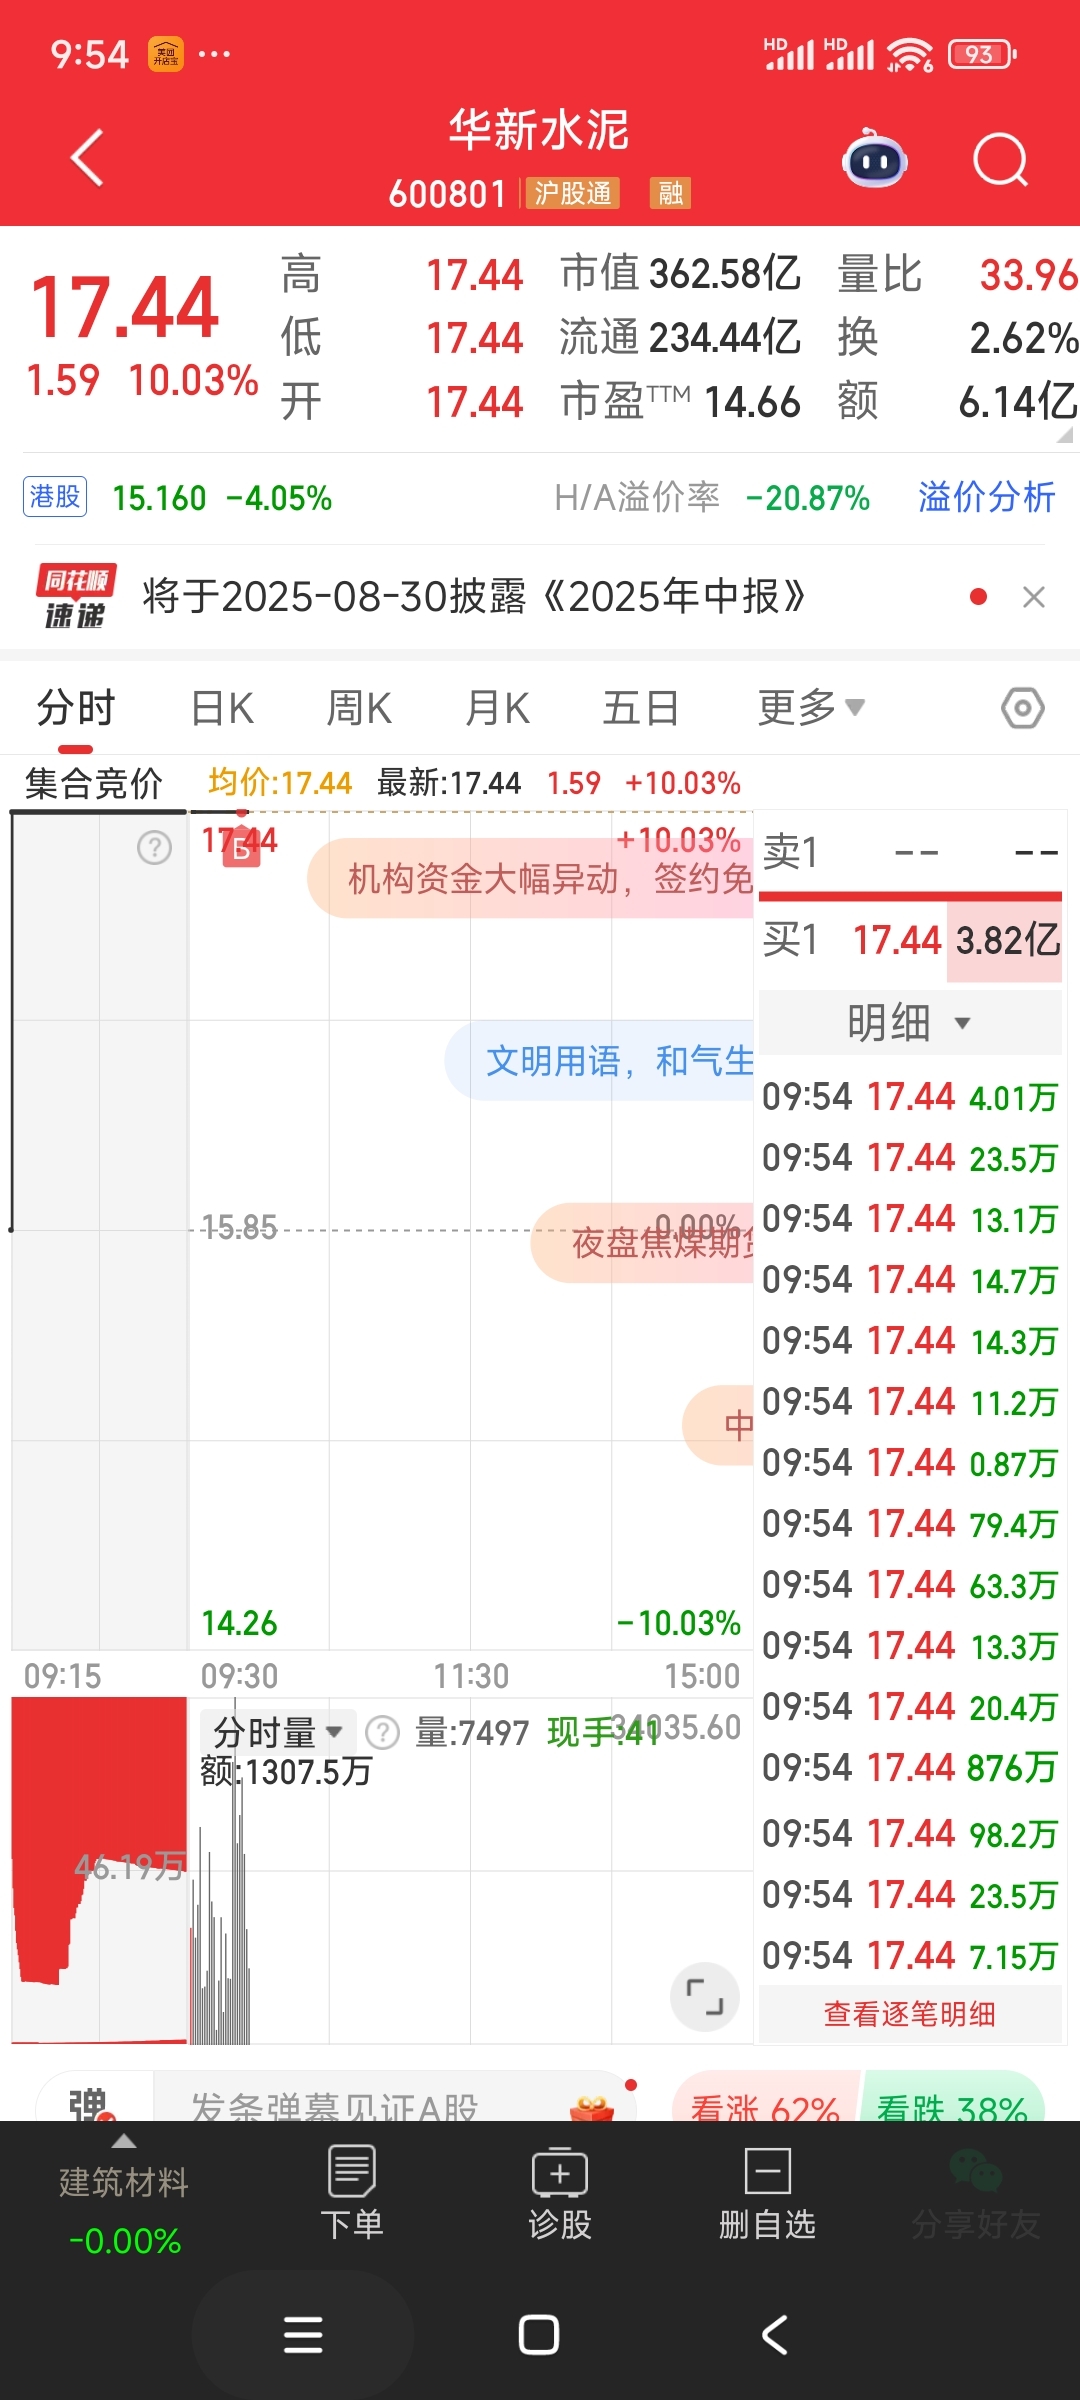This screenshot has width=1080, height=2400.
Task: Switch to the 日K tab
Action: coord(222,708)
